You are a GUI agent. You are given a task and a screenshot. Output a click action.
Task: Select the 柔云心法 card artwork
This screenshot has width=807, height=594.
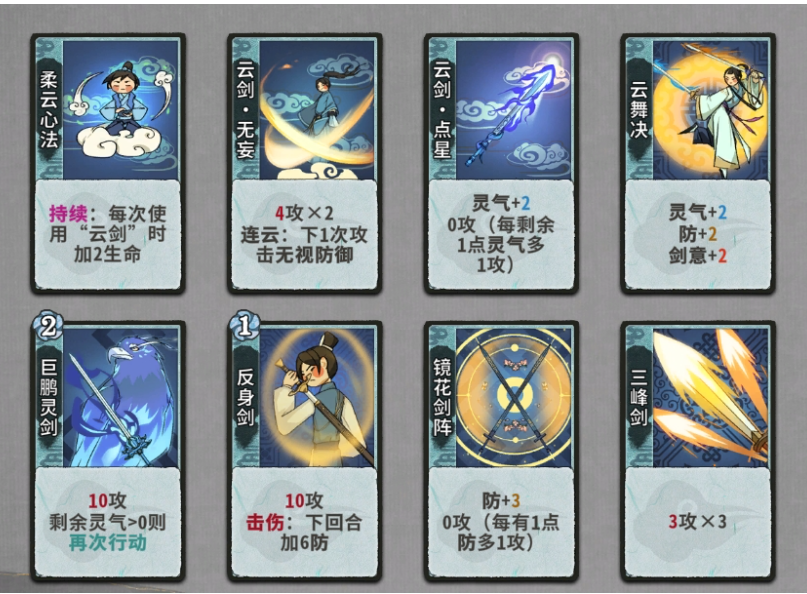(121, 110)
